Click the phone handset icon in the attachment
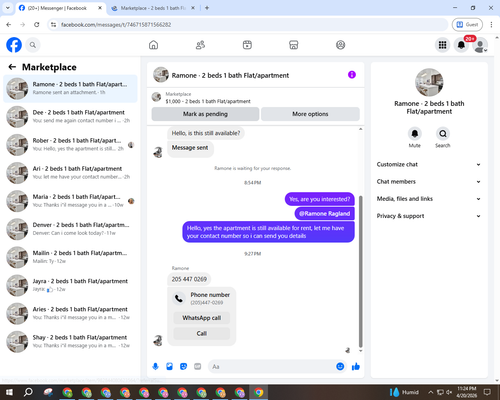The height and width of the screenshot is (400, 500). [179, 298]
